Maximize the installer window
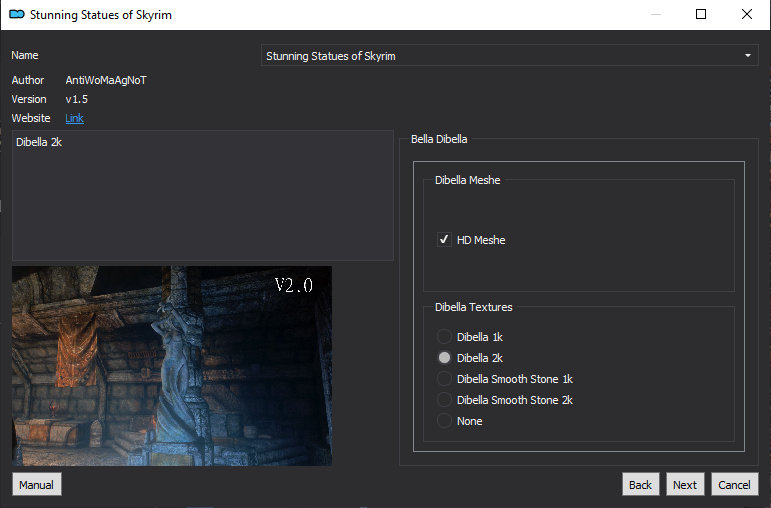 click(x=701, y=14)
